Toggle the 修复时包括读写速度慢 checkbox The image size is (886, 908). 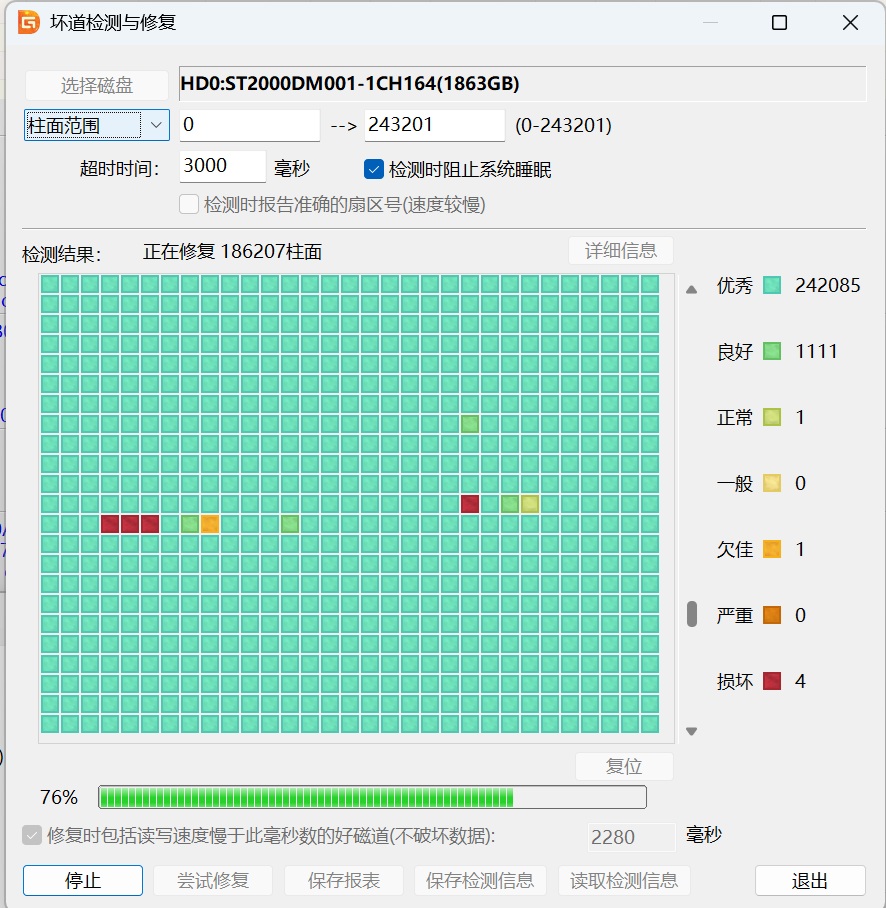32,836
